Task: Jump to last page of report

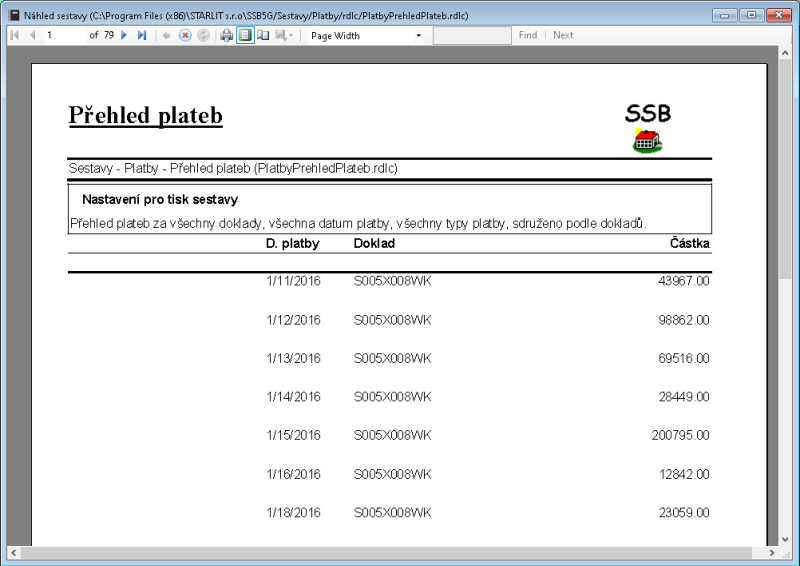Action: coord(142,35)
